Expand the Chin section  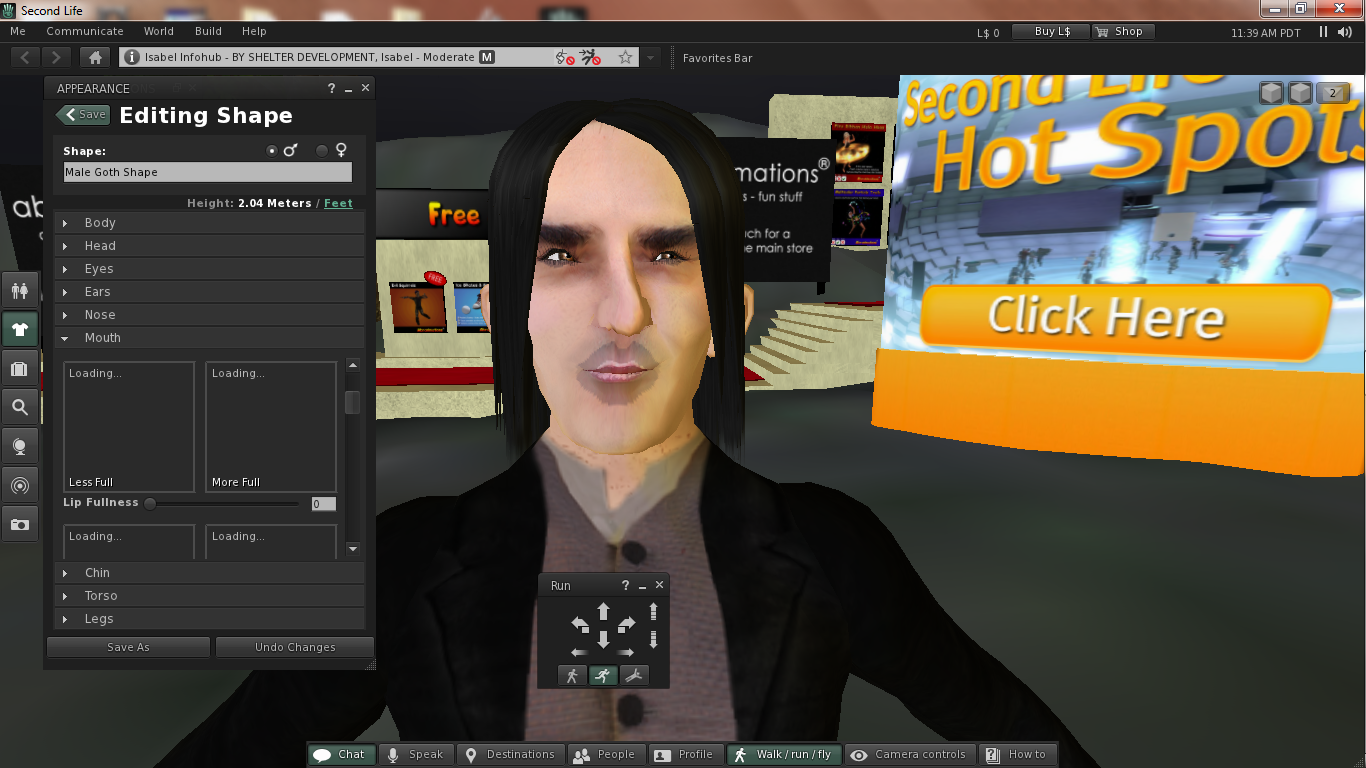point(209,573)
